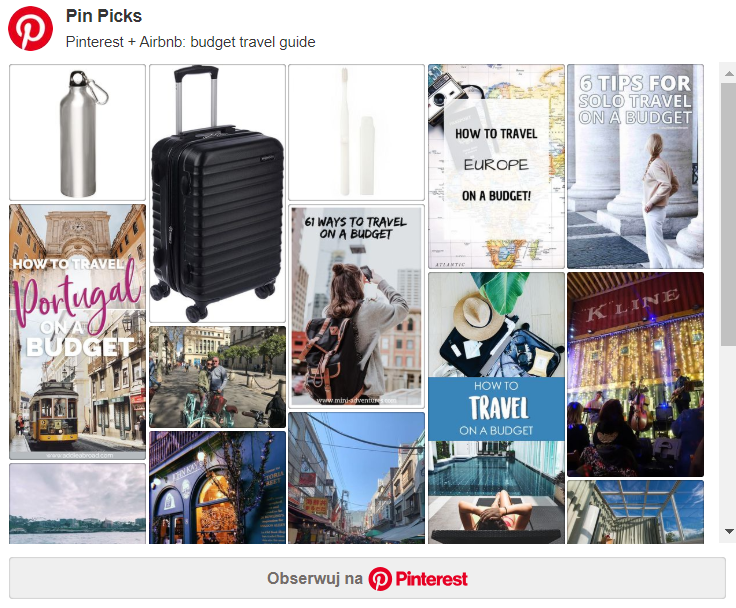Click scrollbar up arrow in pin grid

tap(729, 73)
